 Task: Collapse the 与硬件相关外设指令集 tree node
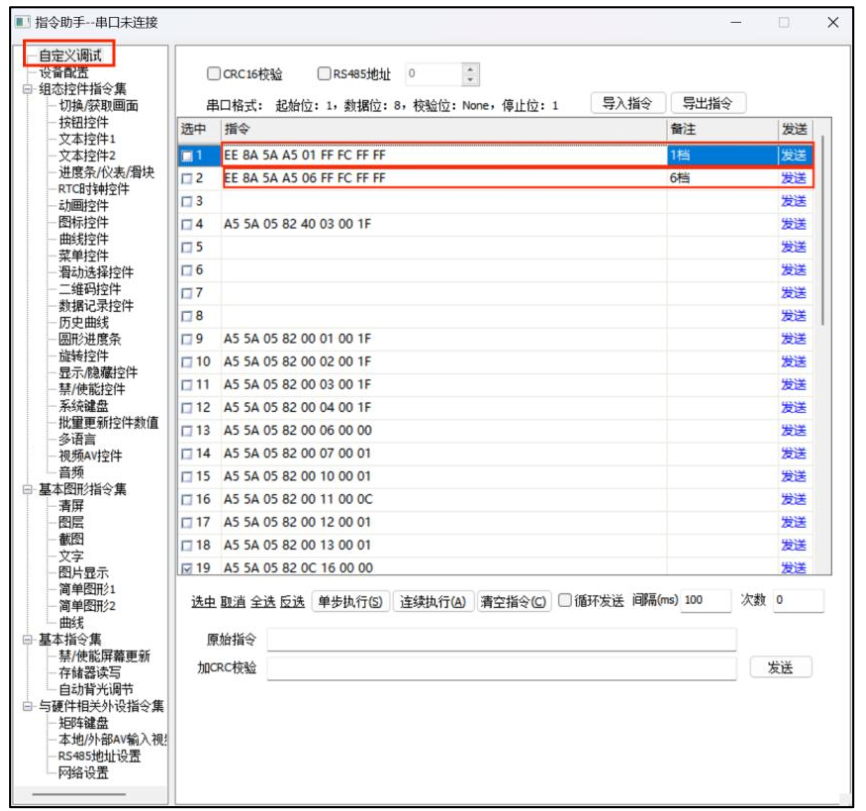(28, 707)
